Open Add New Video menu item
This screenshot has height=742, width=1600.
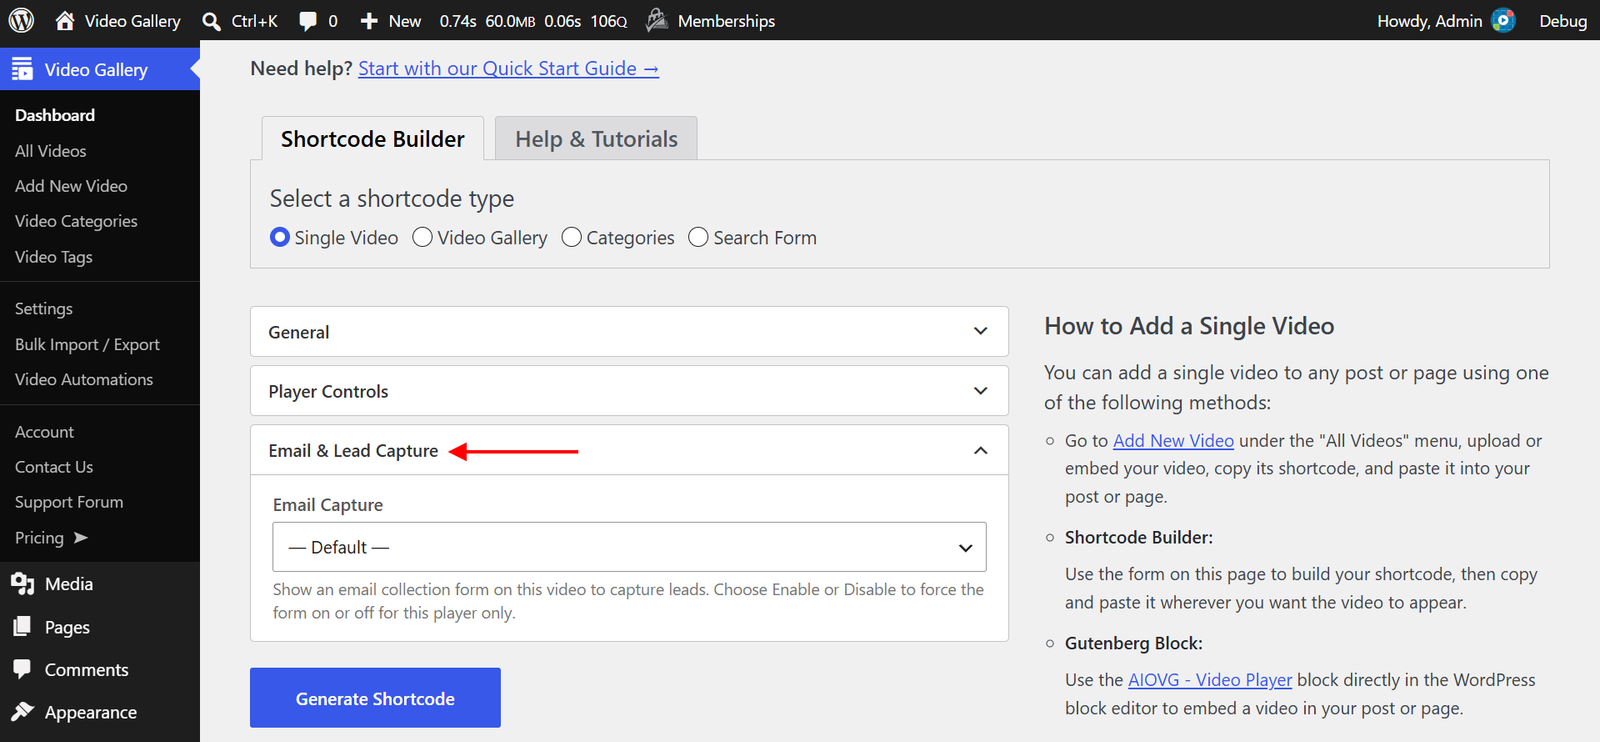pyautogui.click(x=71, y=186)
